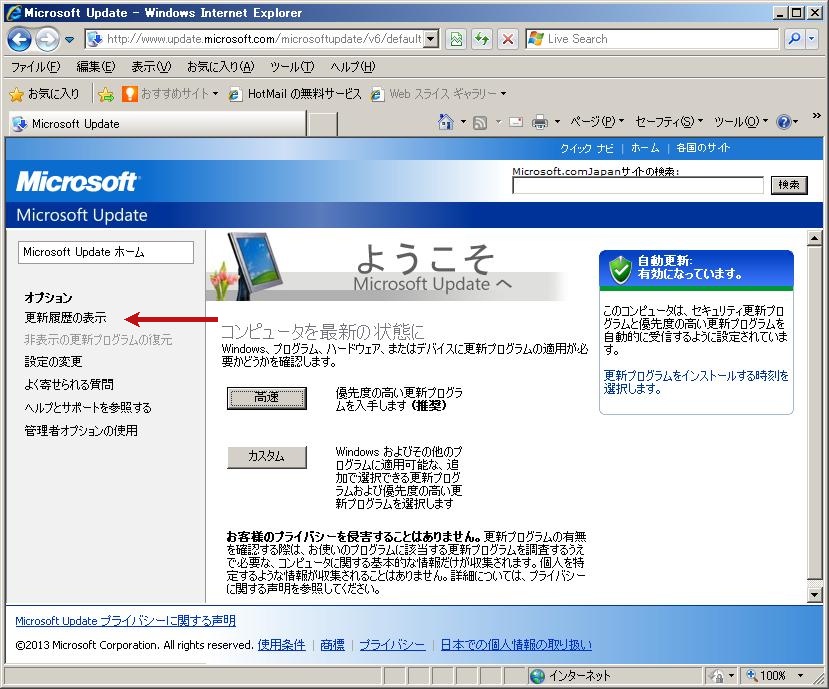Click the Stop loading icon

point(508,39)
